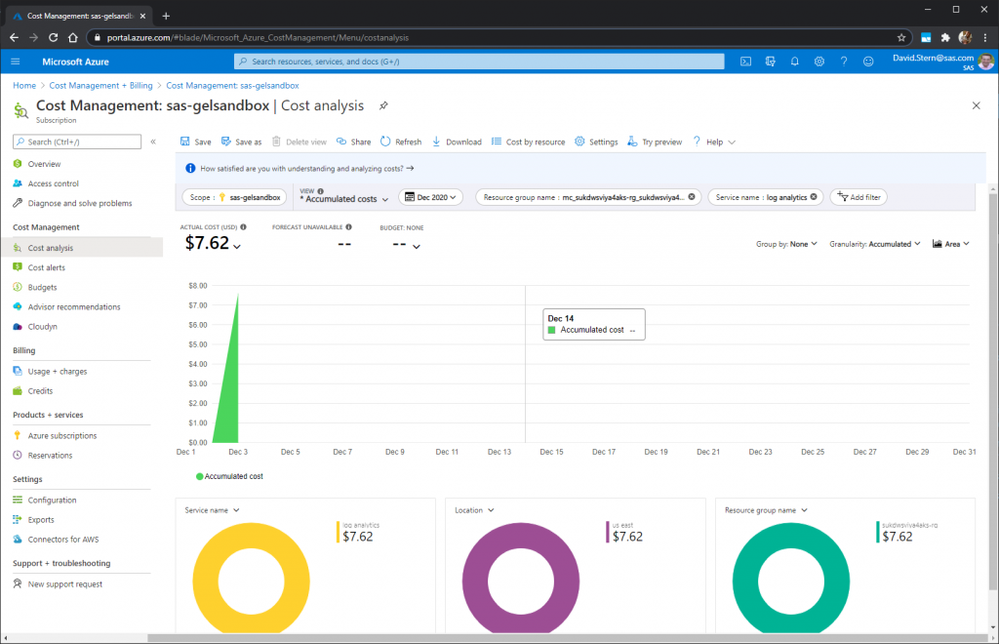Open portal settings gear icon
This screenshot has width=999, height=644.
[819, 62]
